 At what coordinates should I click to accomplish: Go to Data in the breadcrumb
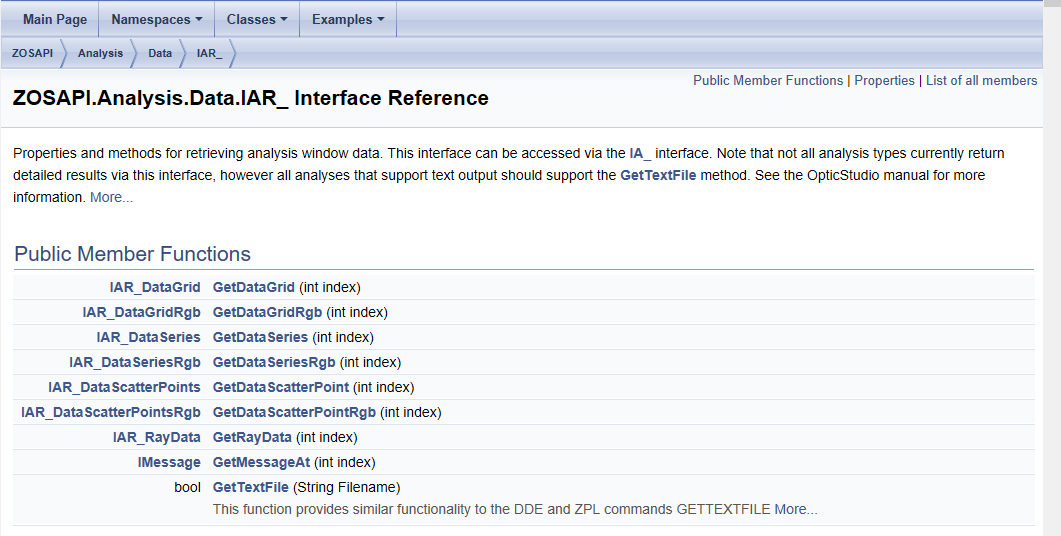click(160, 53)
